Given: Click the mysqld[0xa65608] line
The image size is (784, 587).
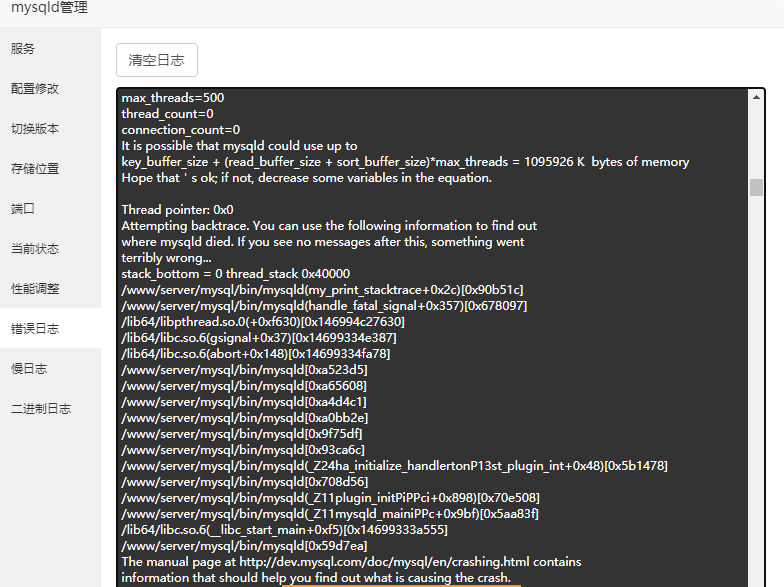Looking at the screenshot, I should [x=244, y=386].
